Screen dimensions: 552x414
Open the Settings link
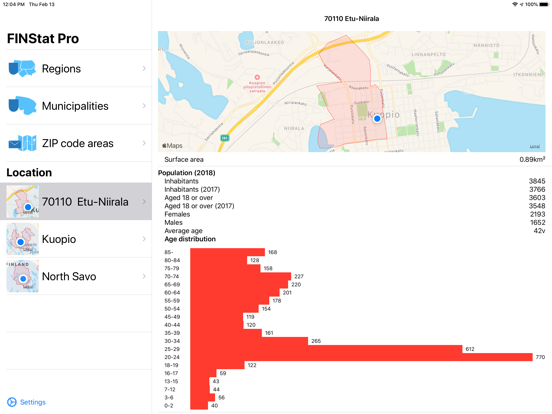click(x=33, y=402)
